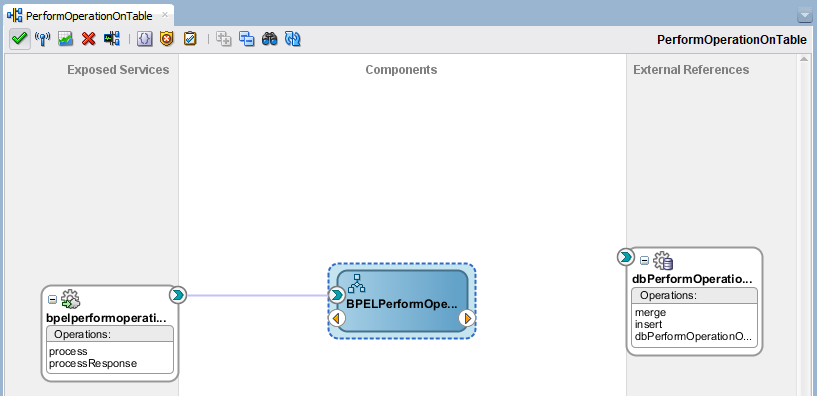
Task: Click the database adapter gear icon
Action: [x=663, y=260]
